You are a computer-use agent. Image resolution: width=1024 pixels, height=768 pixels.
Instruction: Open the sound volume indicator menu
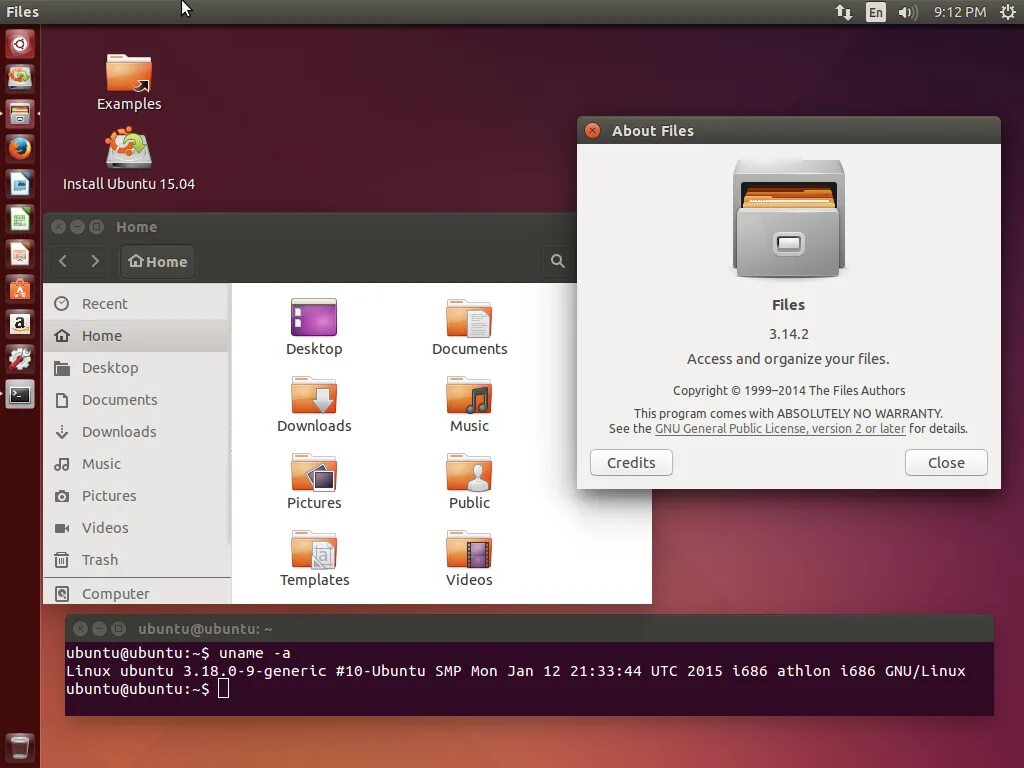(x=907, y=12)
